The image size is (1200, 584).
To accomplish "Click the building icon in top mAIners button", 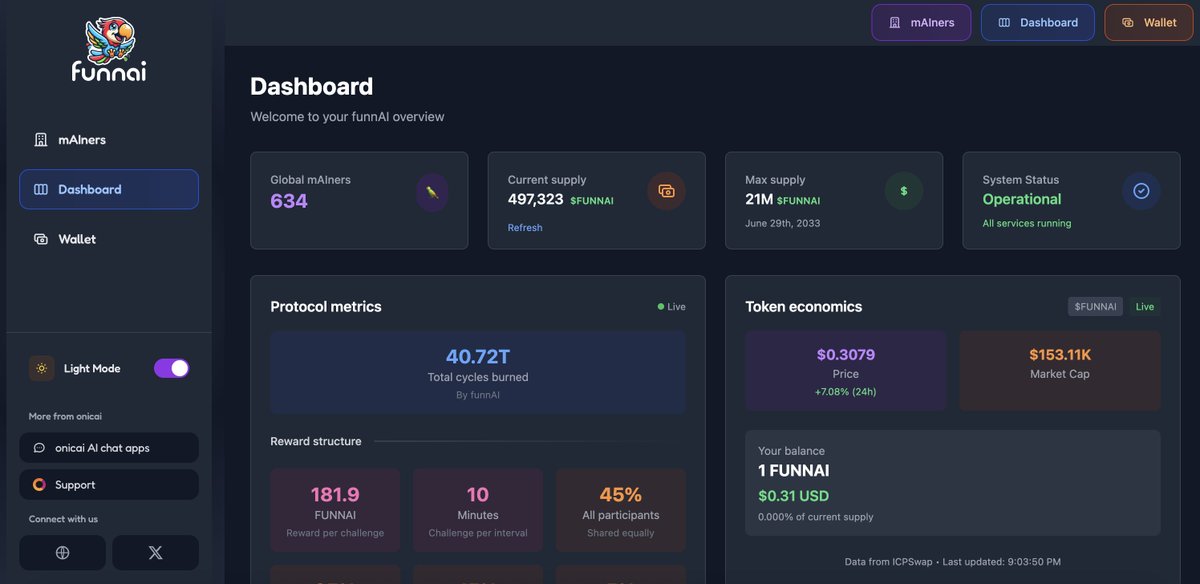I will coord(895,22).
